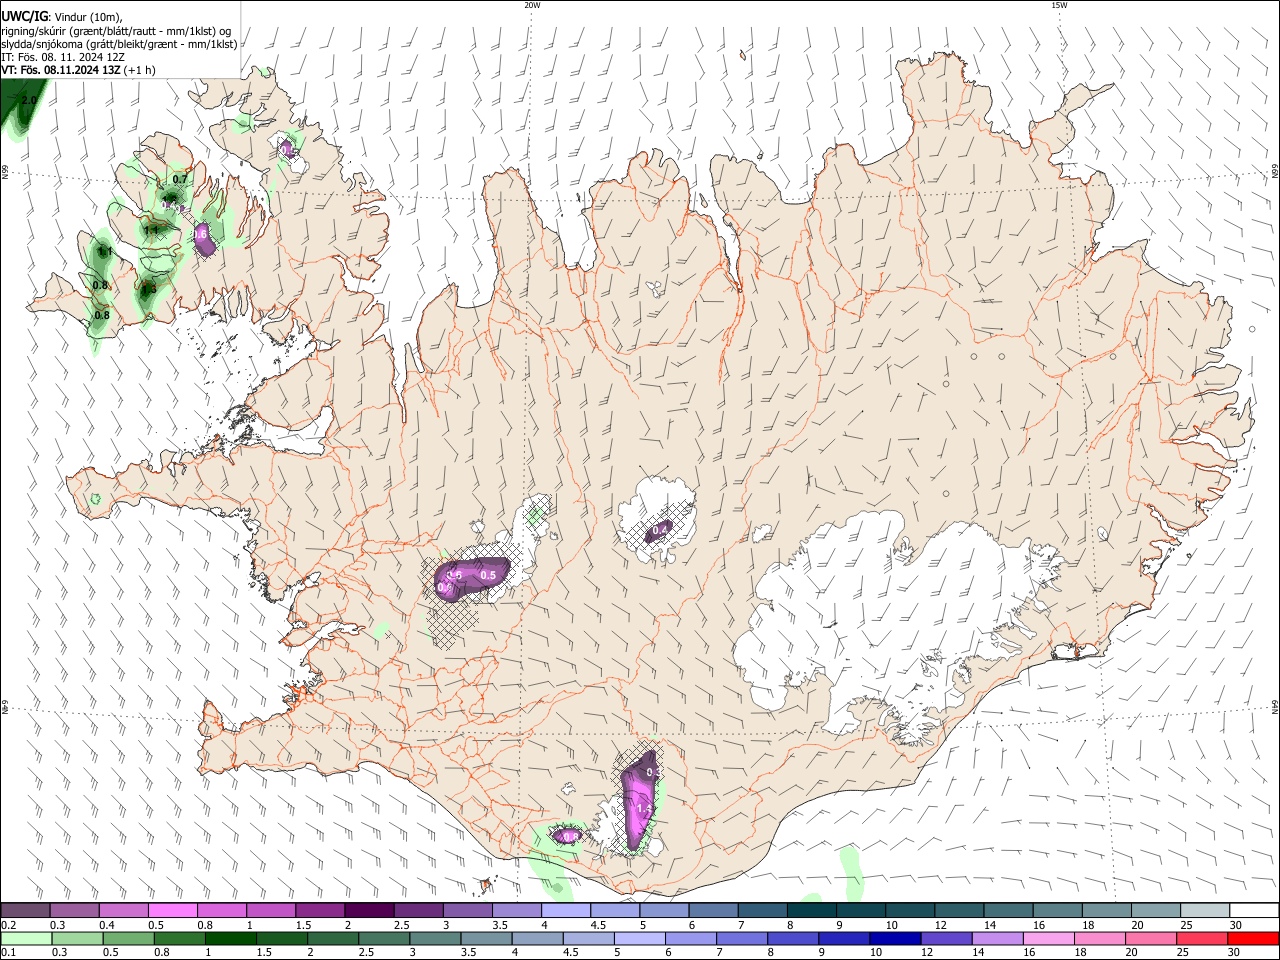The width and height of the screenshot is (1280, 960).
Task: Click the 'IT: Fös. 08. 11. 2024 12Z' line
Action: click(63, 57)
